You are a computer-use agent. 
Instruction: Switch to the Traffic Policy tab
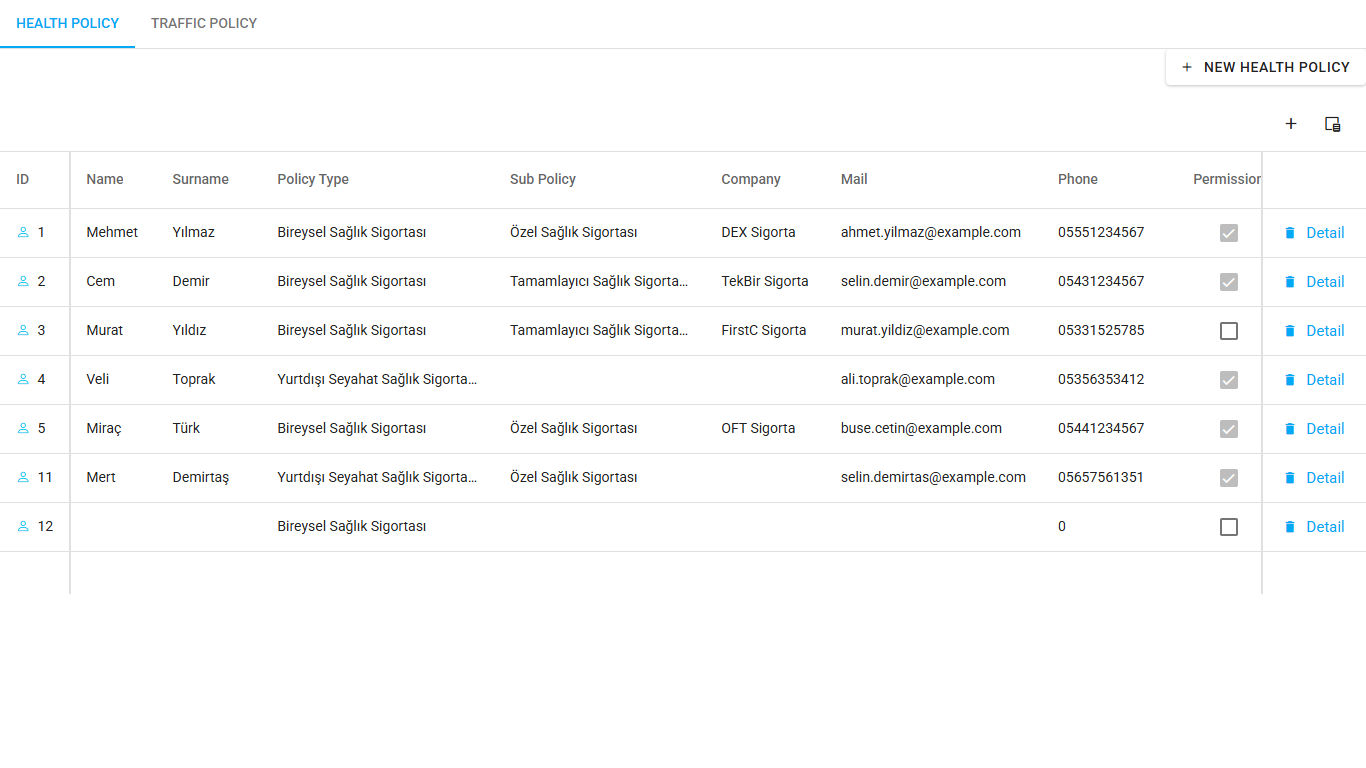(204, 23)
